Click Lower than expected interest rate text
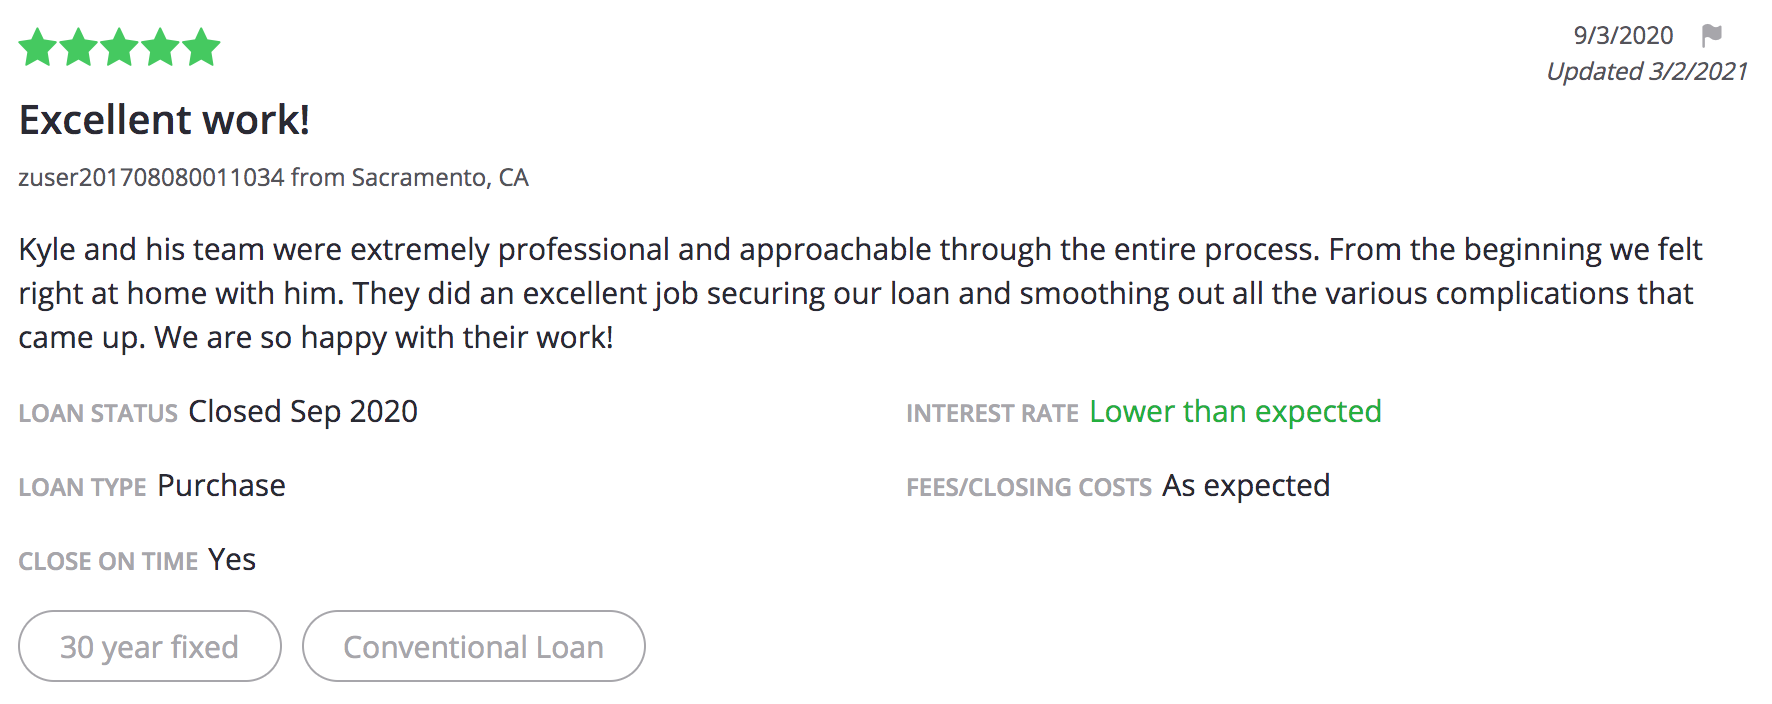The image size is (1772, 704). [x=1235, y=411]
